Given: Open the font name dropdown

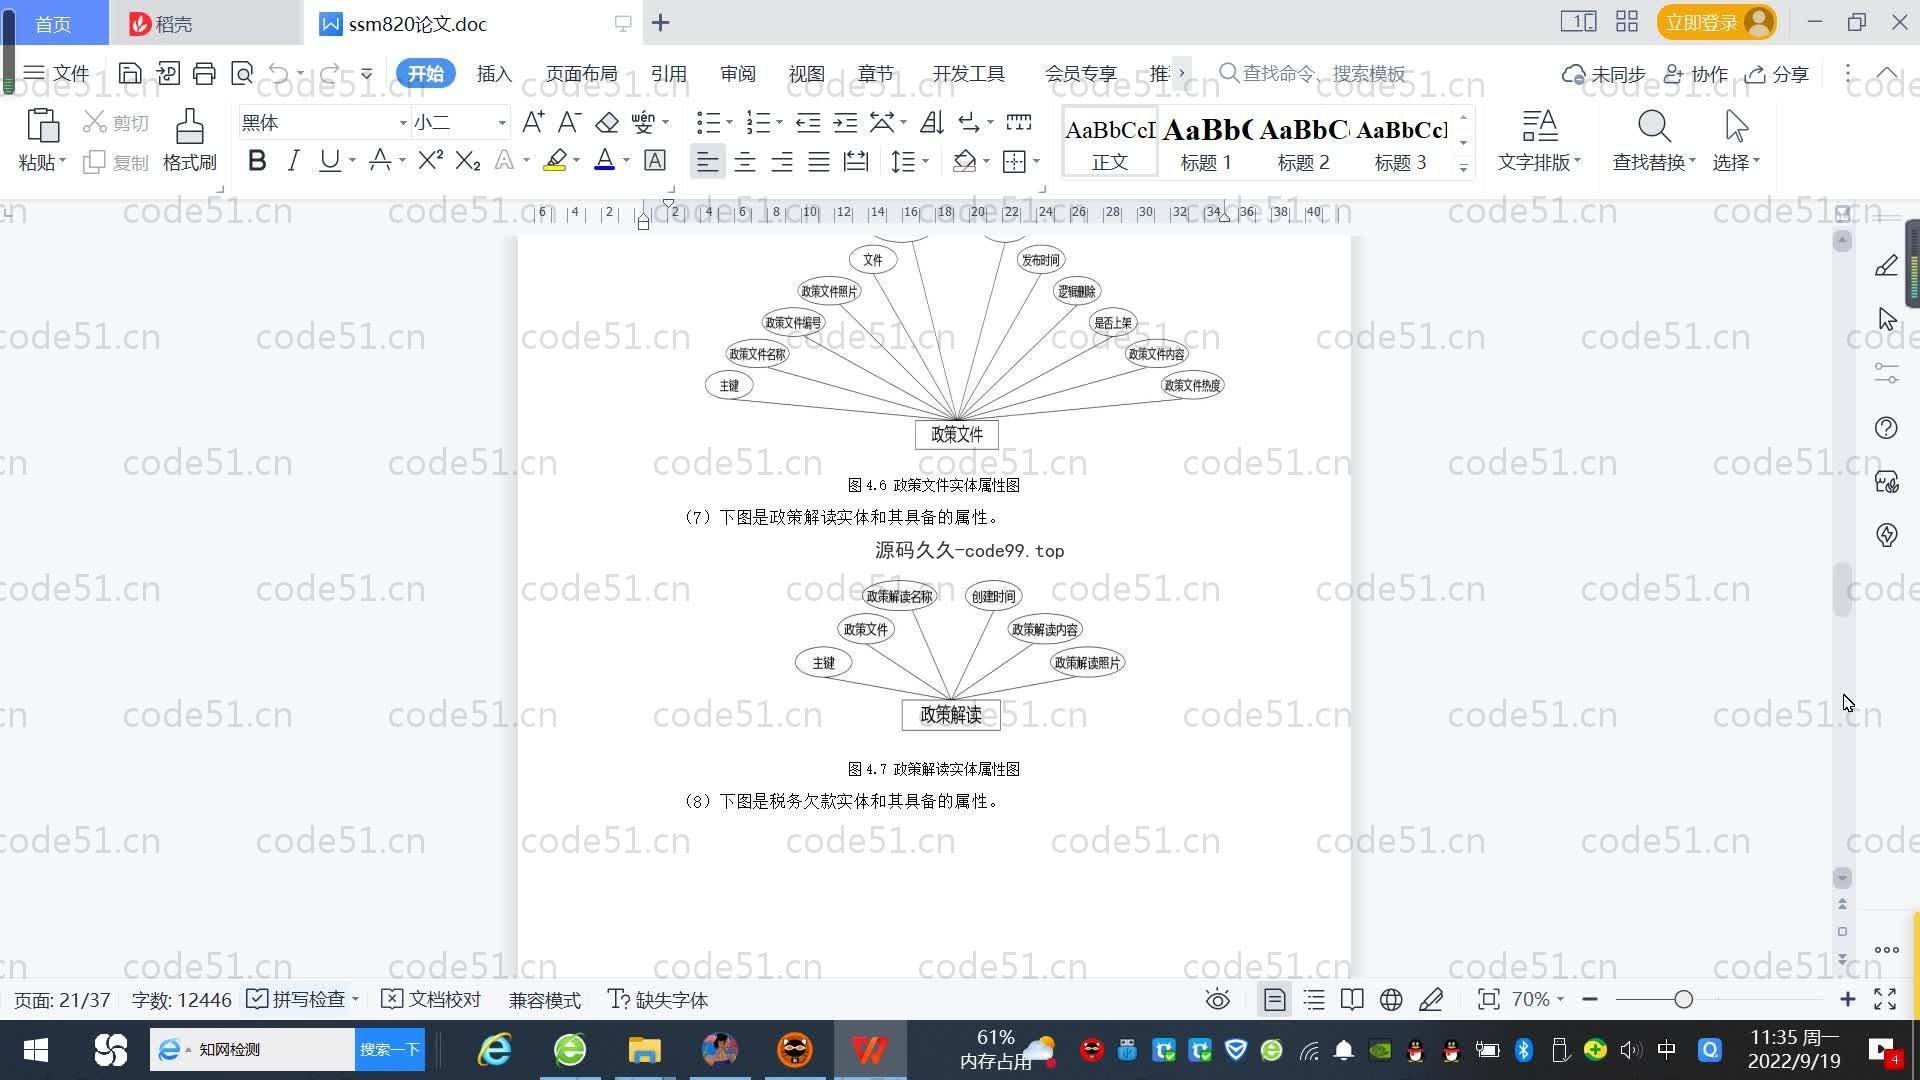Looking at the screenshot, I should [403, 122].
